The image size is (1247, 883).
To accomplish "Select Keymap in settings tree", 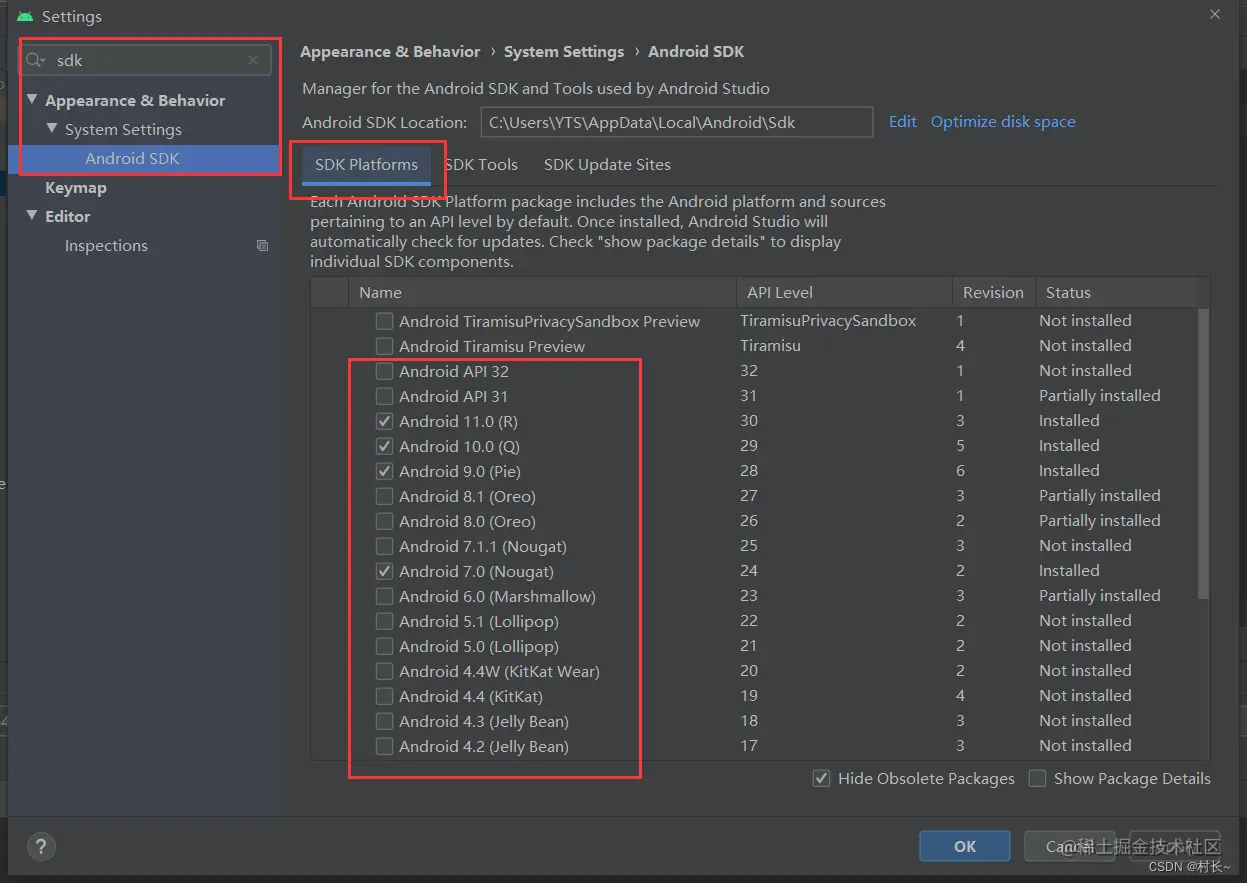I will 76,188.
